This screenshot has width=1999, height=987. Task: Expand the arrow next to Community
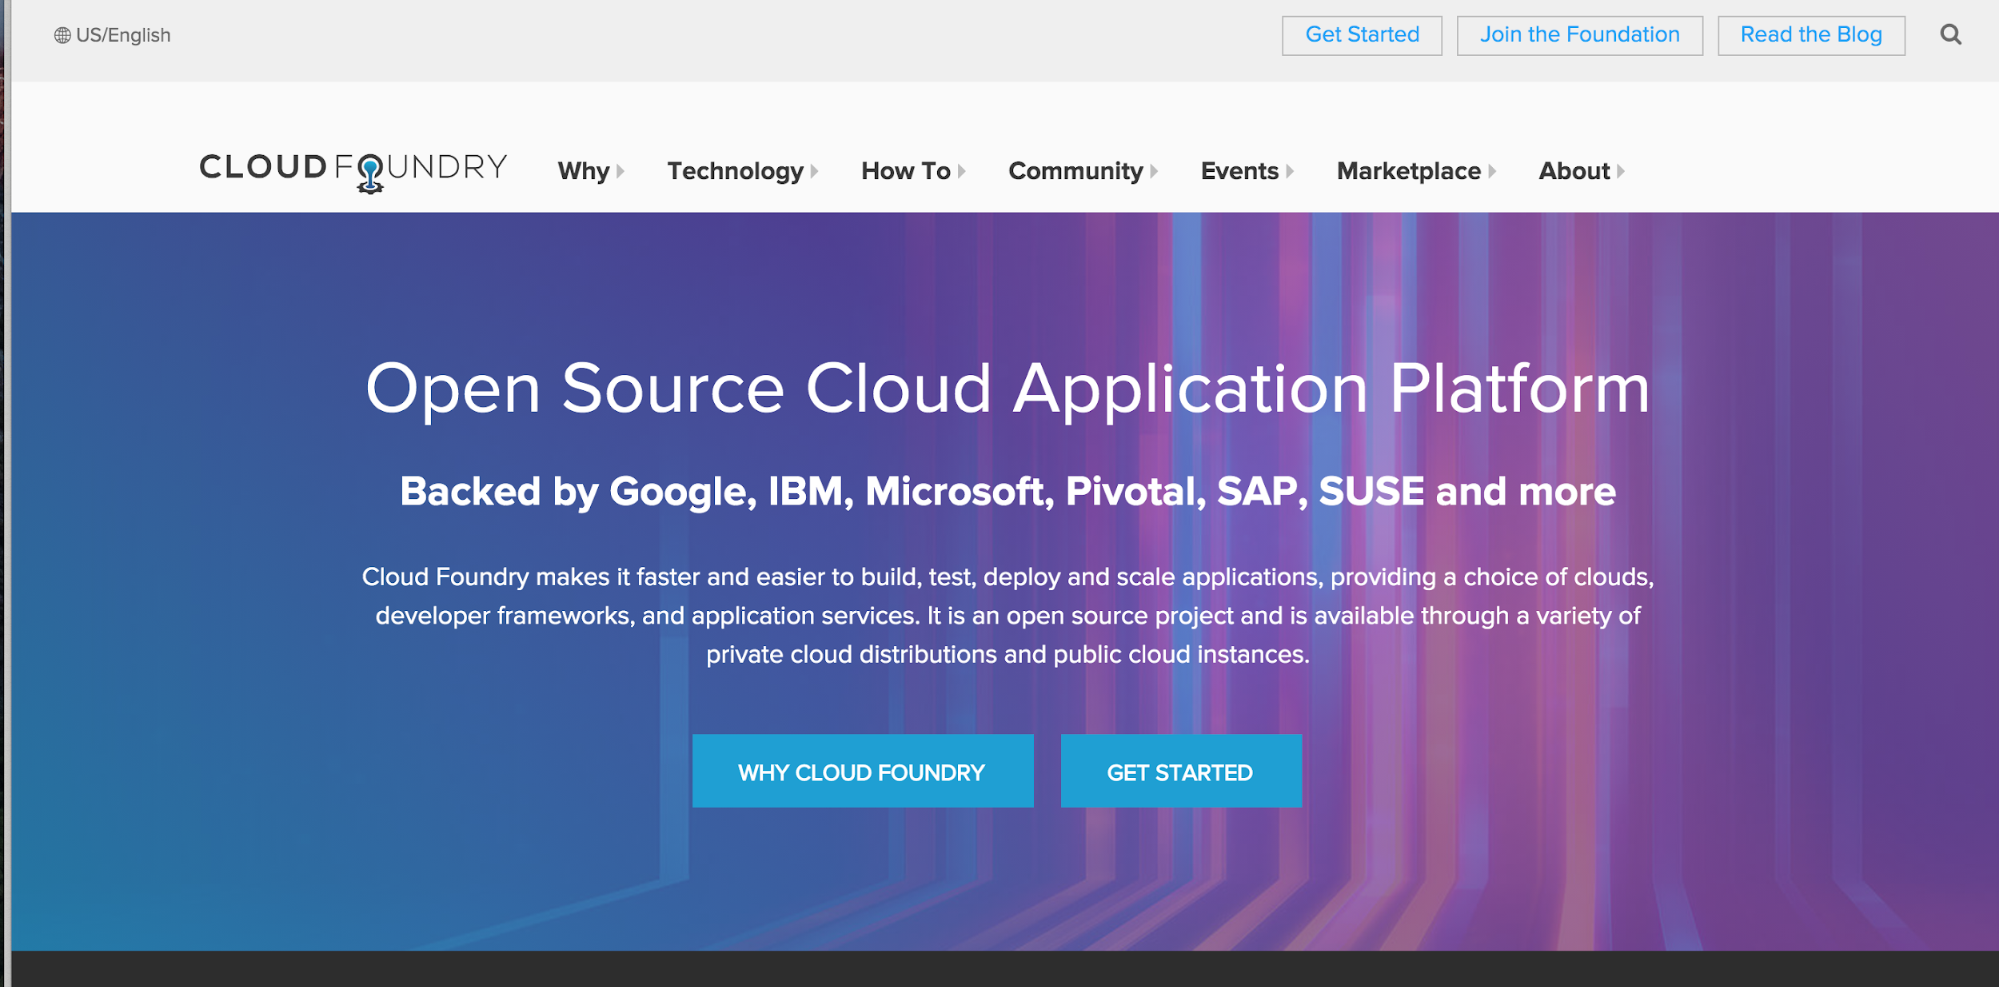[x=1153, y=171]
